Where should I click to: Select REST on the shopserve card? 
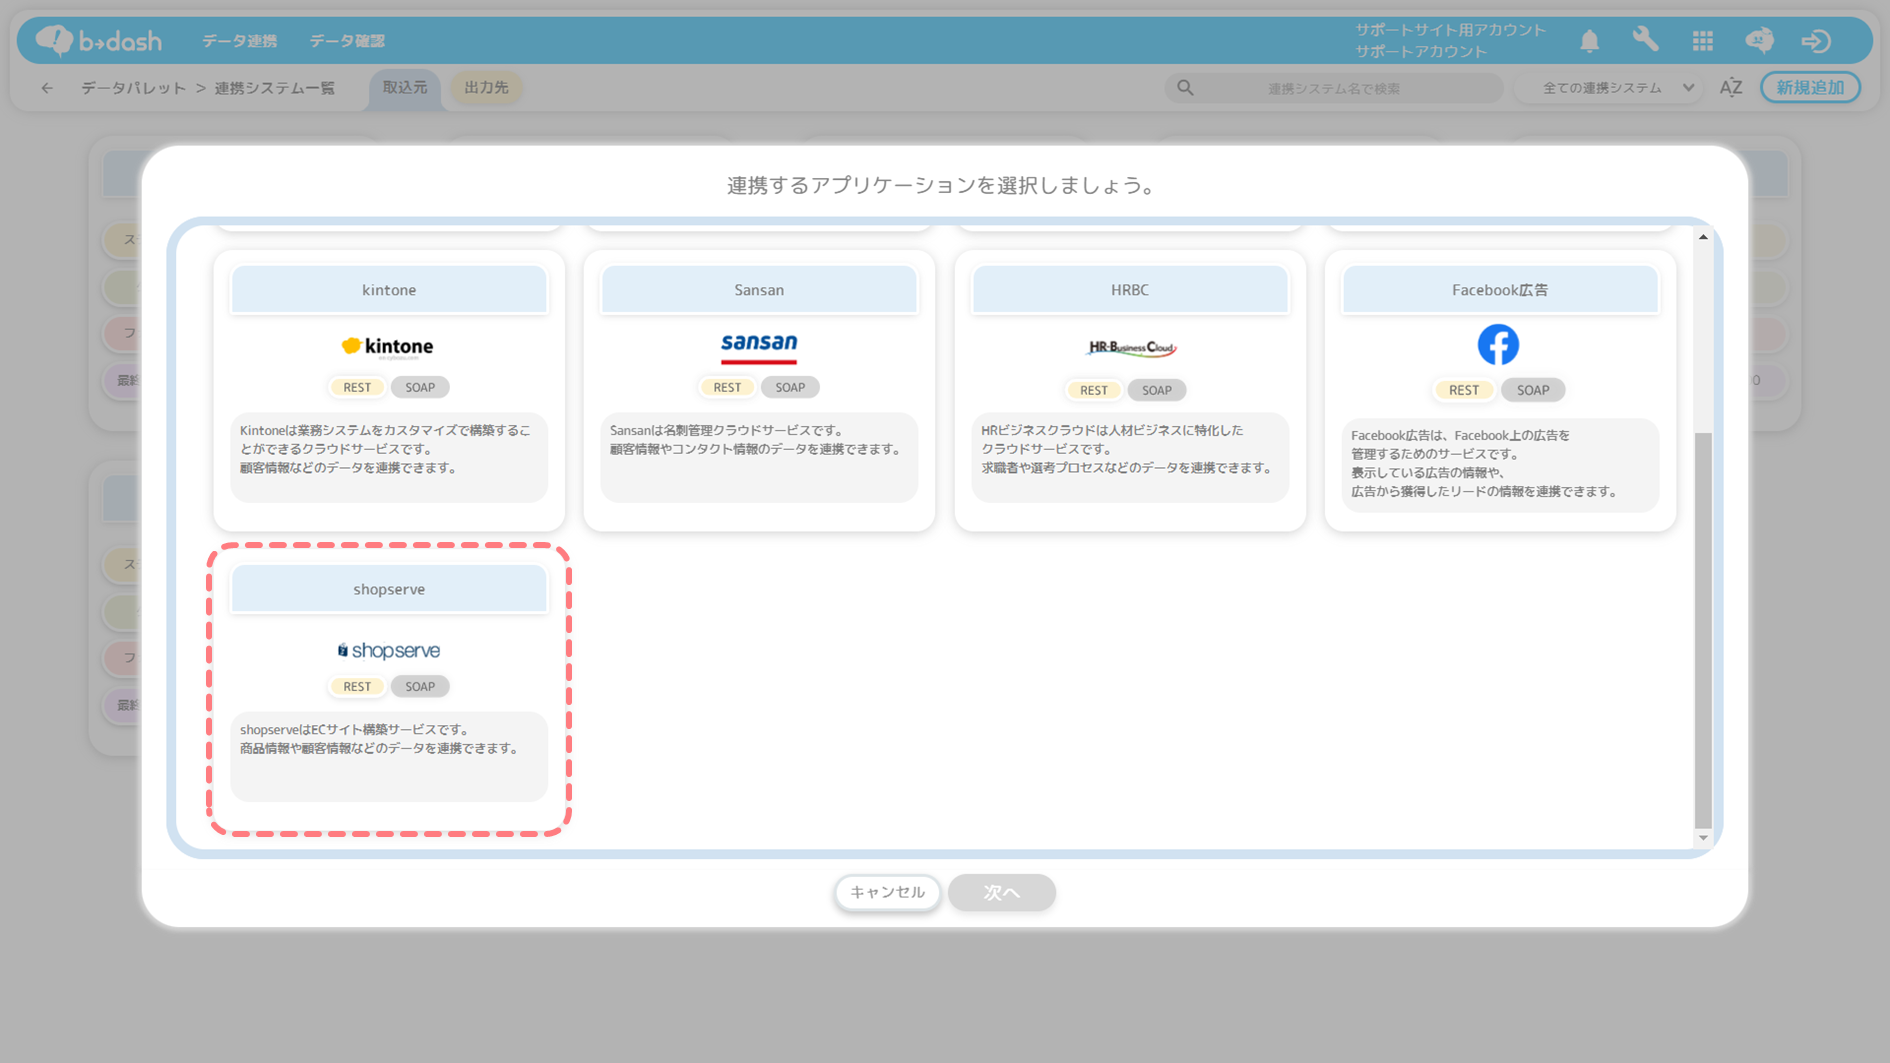click(357, 686)
